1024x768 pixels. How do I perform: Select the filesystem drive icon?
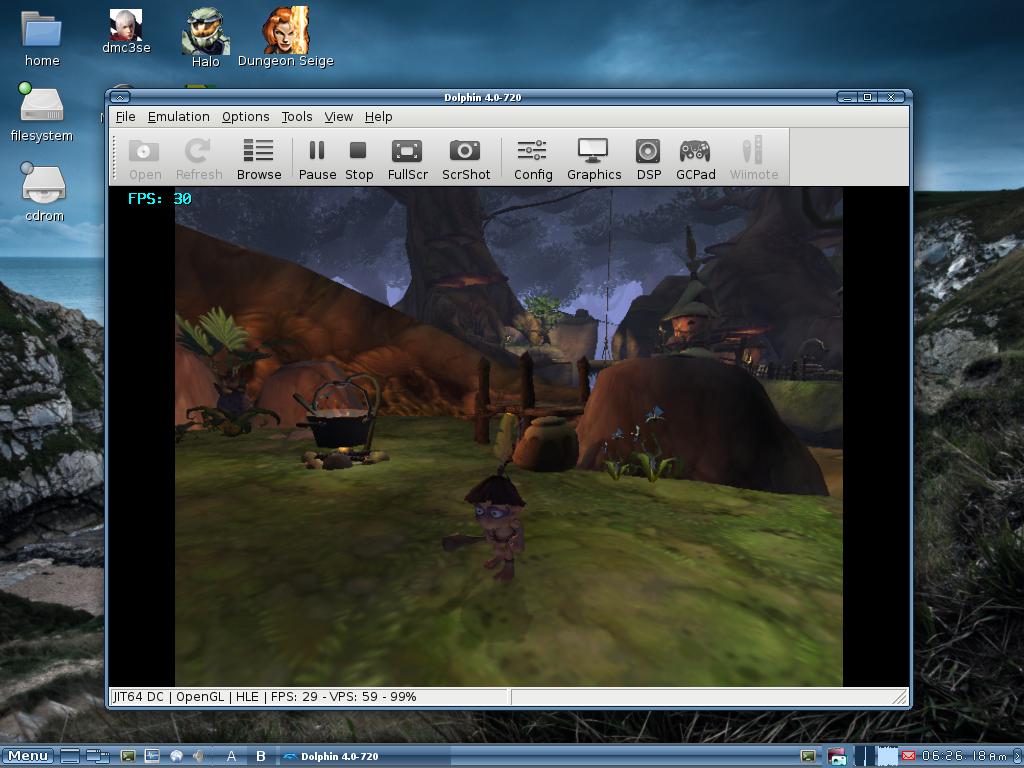(x=41, y=112)
